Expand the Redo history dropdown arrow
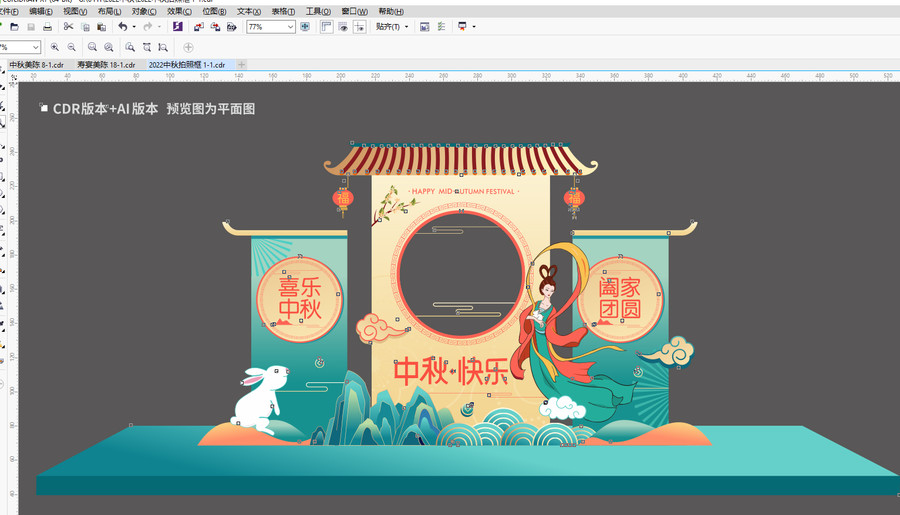The width and height of the screenshot is (900, 515). click(159, 26)
